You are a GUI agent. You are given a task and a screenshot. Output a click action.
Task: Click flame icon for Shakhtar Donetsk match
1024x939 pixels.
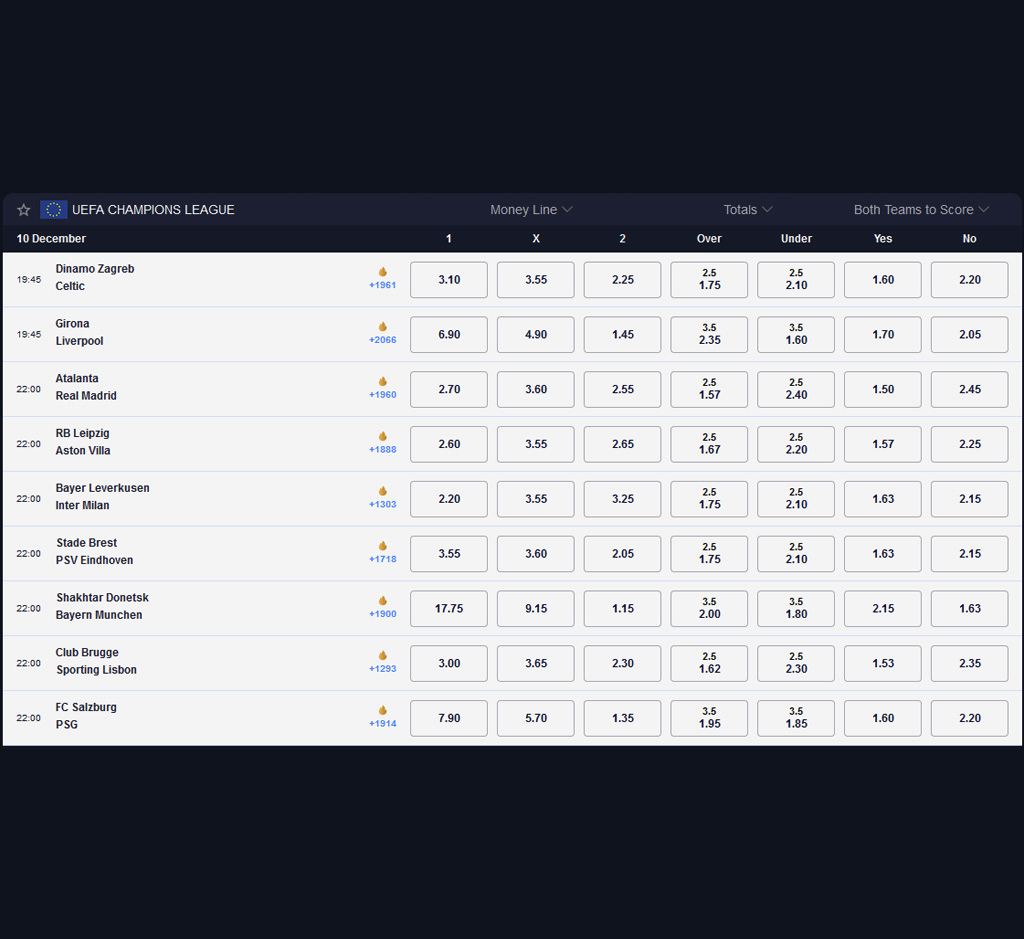pos(382,601)
